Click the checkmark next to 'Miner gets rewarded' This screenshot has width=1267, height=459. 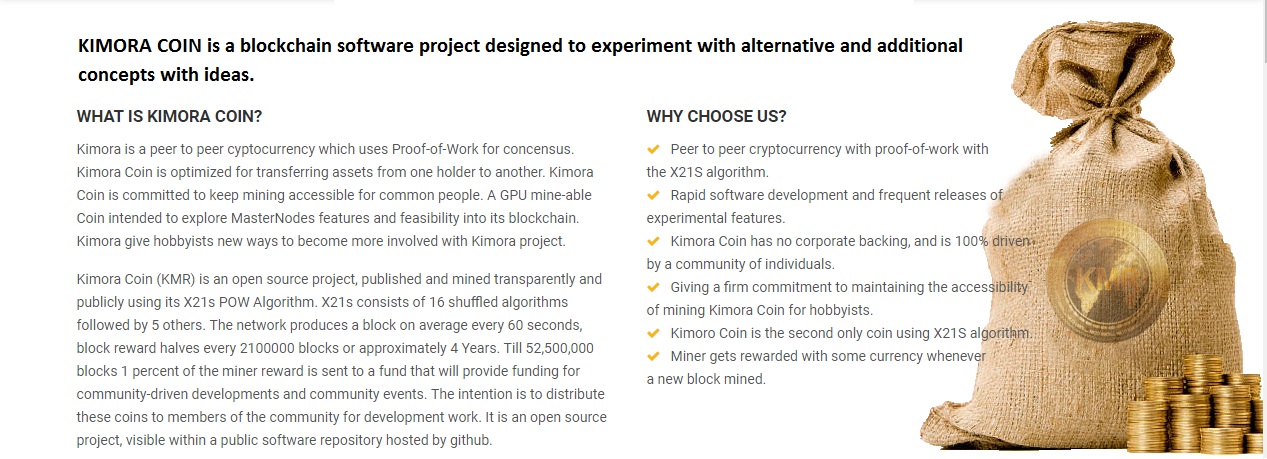[x=653, y=356]
